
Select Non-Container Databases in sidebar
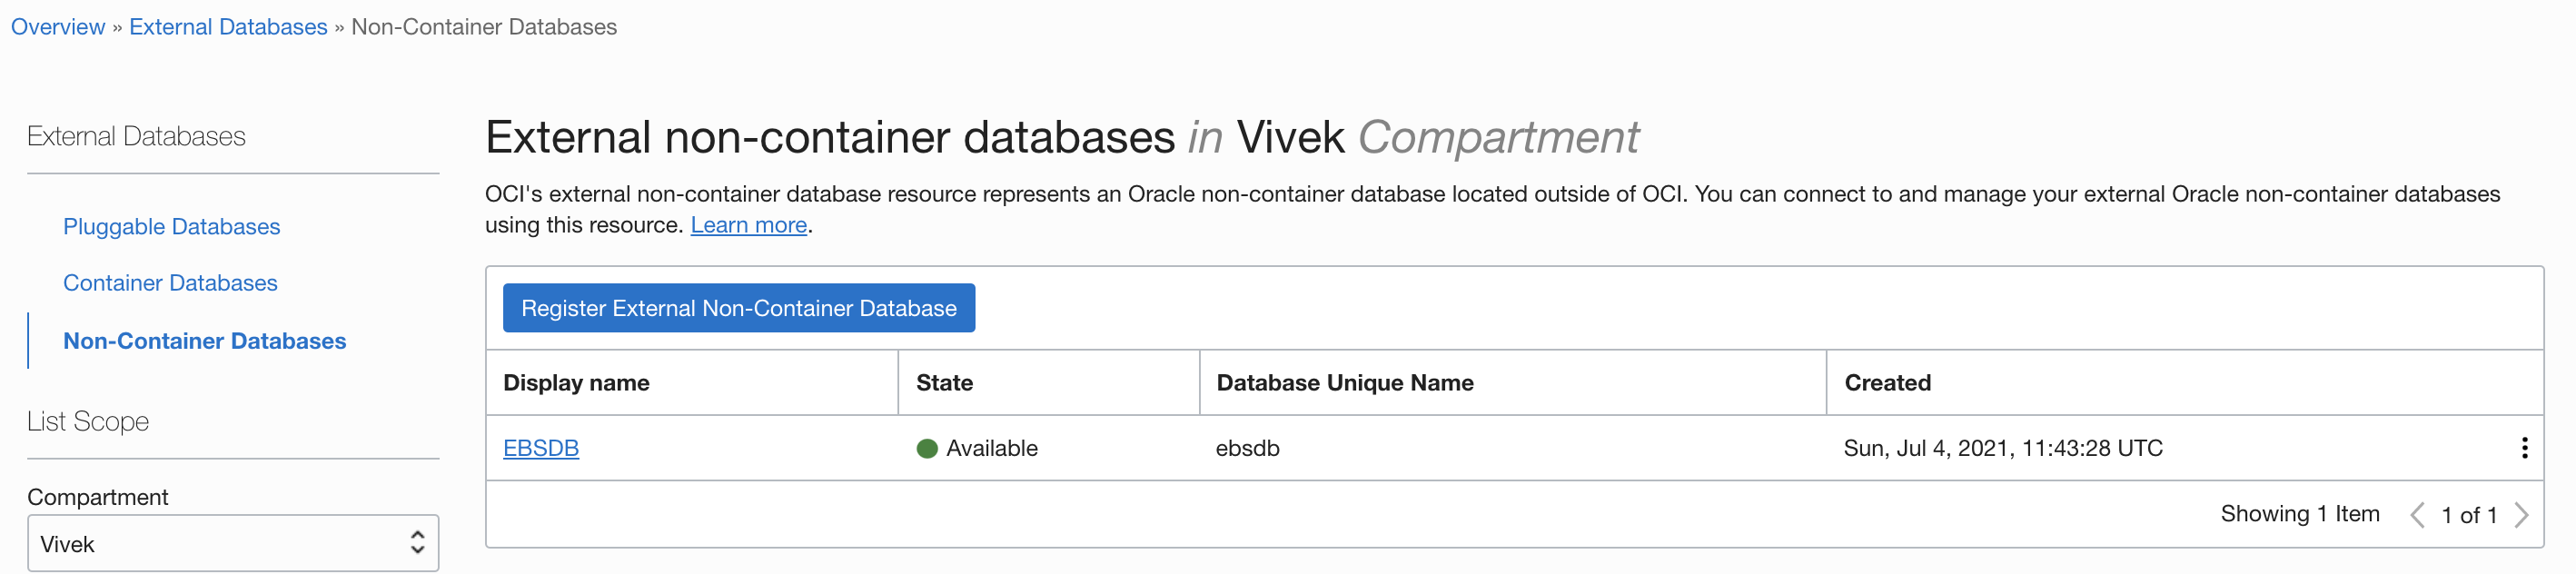pos(204,340)
